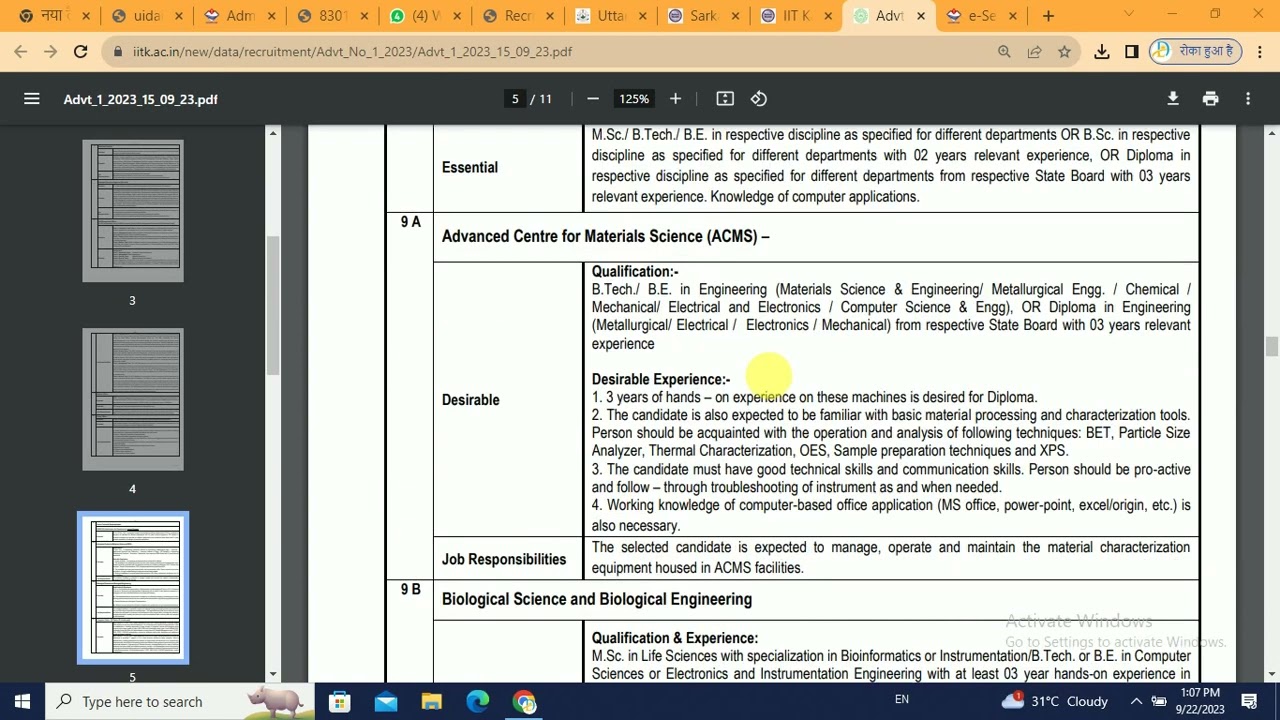Viewport: 1280px width, 720px height.
Task: Zoom out the PDF with minus icon
Action: (593, 99)
